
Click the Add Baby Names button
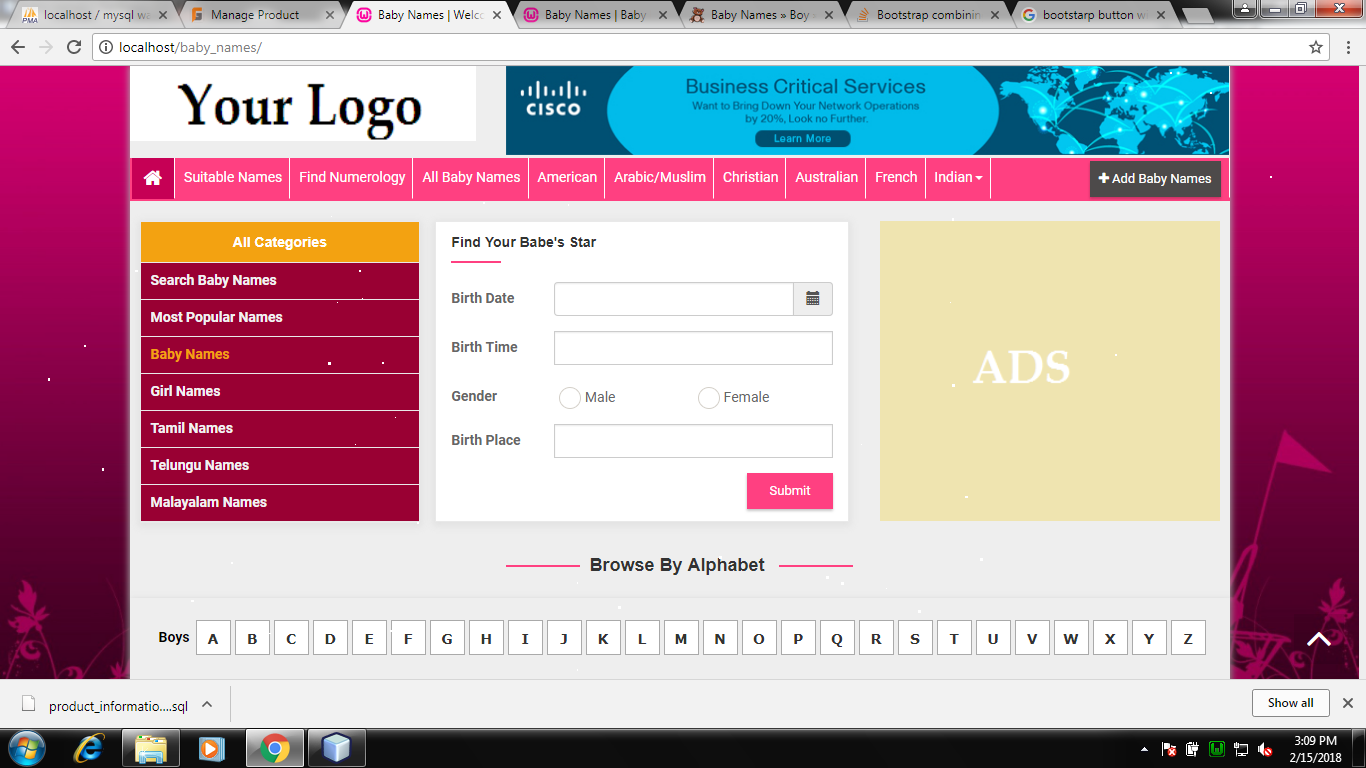(1155, 179)
